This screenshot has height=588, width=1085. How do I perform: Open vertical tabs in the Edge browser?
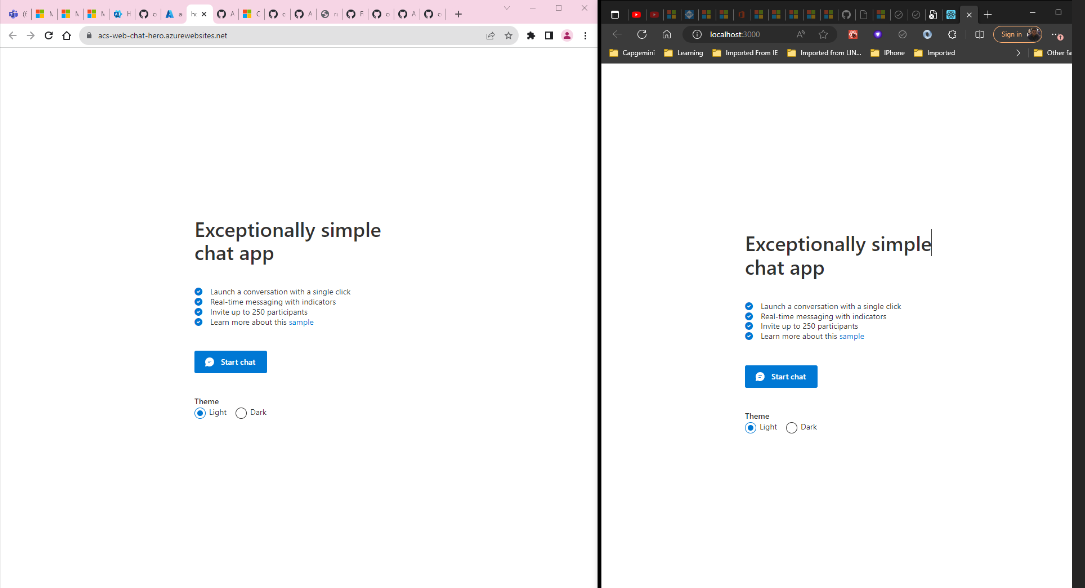coord(614,14)
